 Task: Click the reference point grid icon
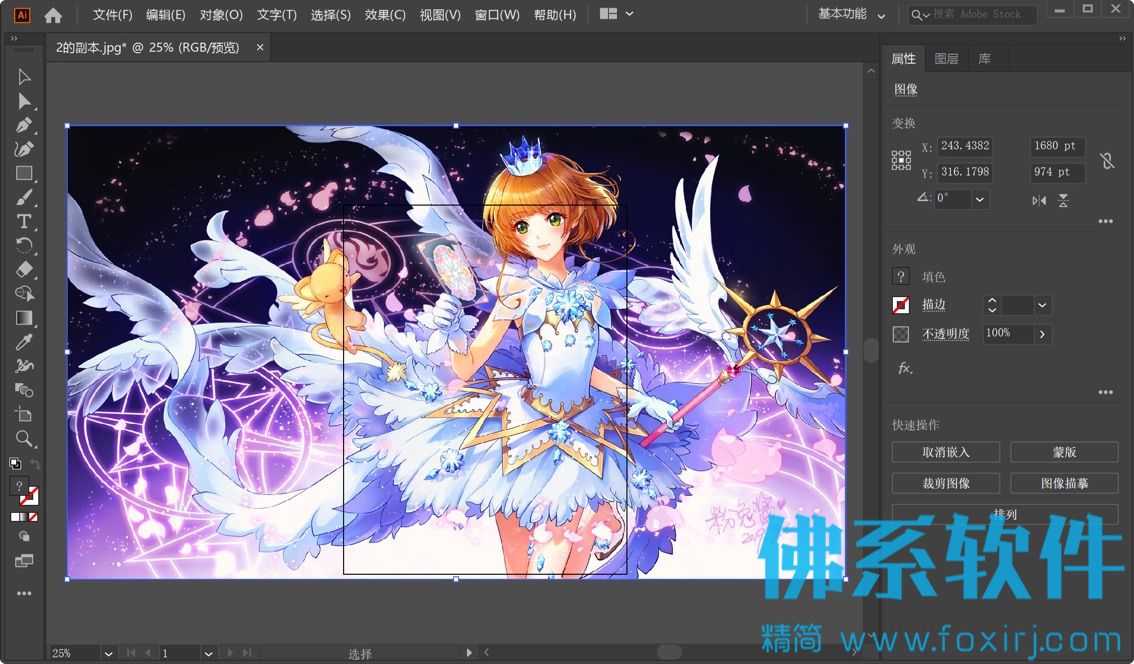(x=901, y=160)
